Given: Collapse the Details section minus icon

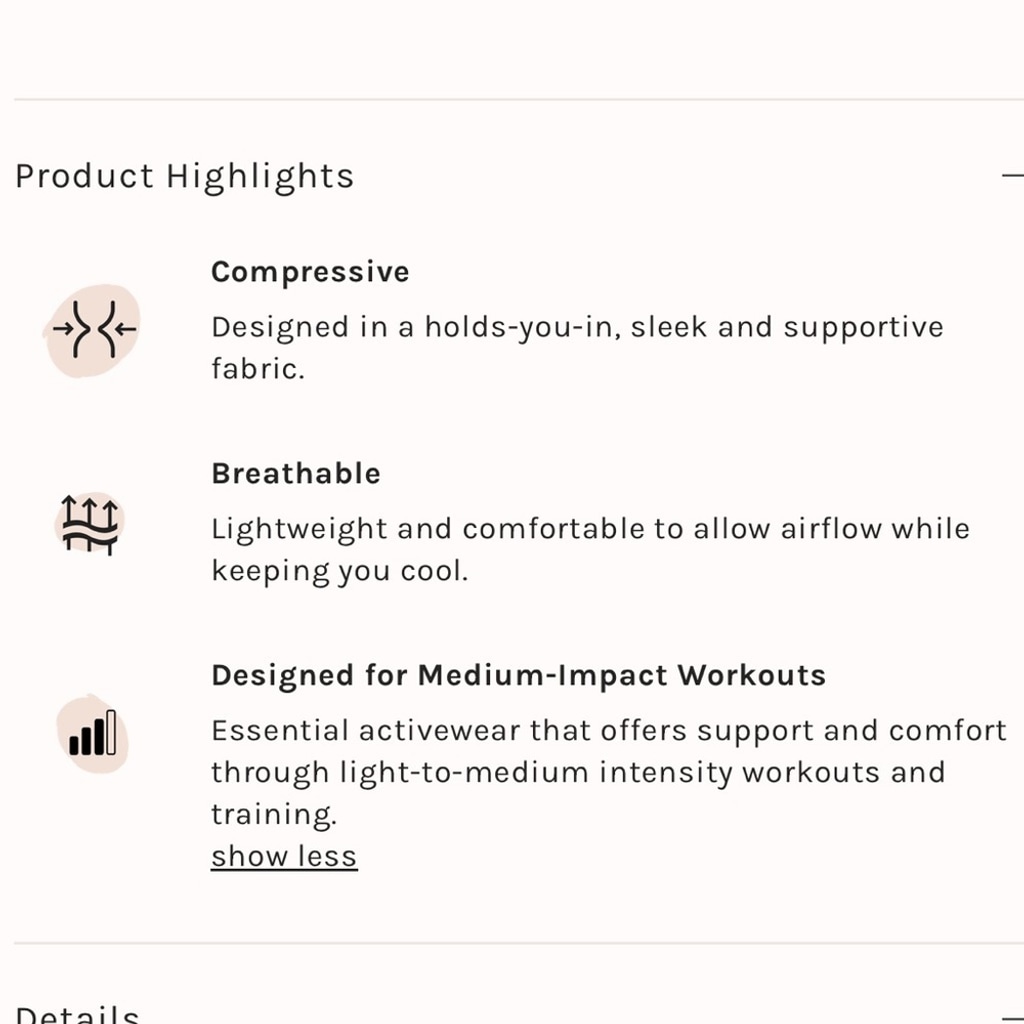Looking at the screenshot, I should (1013, 1020).
